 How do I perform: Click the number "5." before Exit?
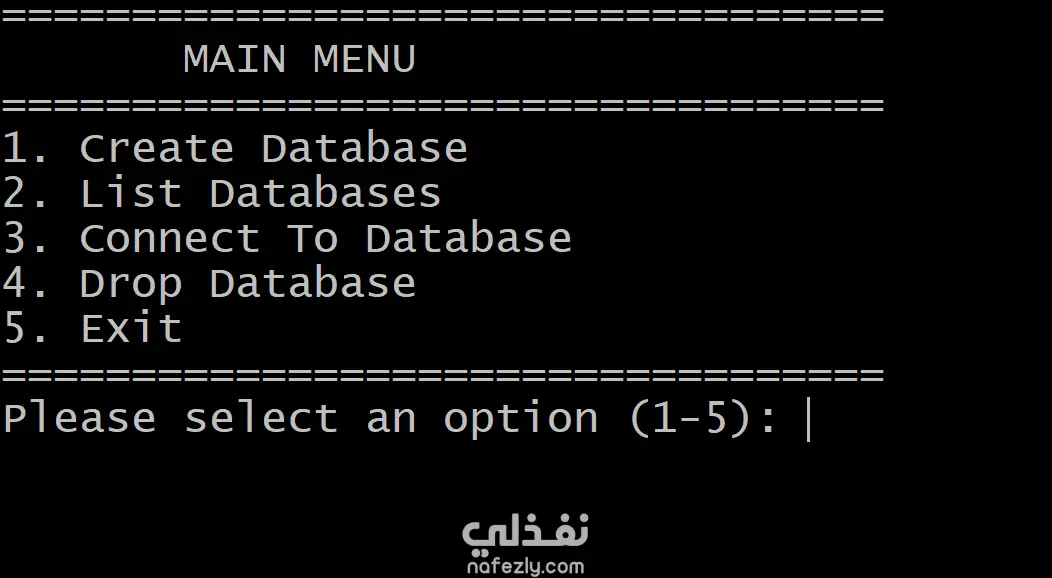coord(25,329)
